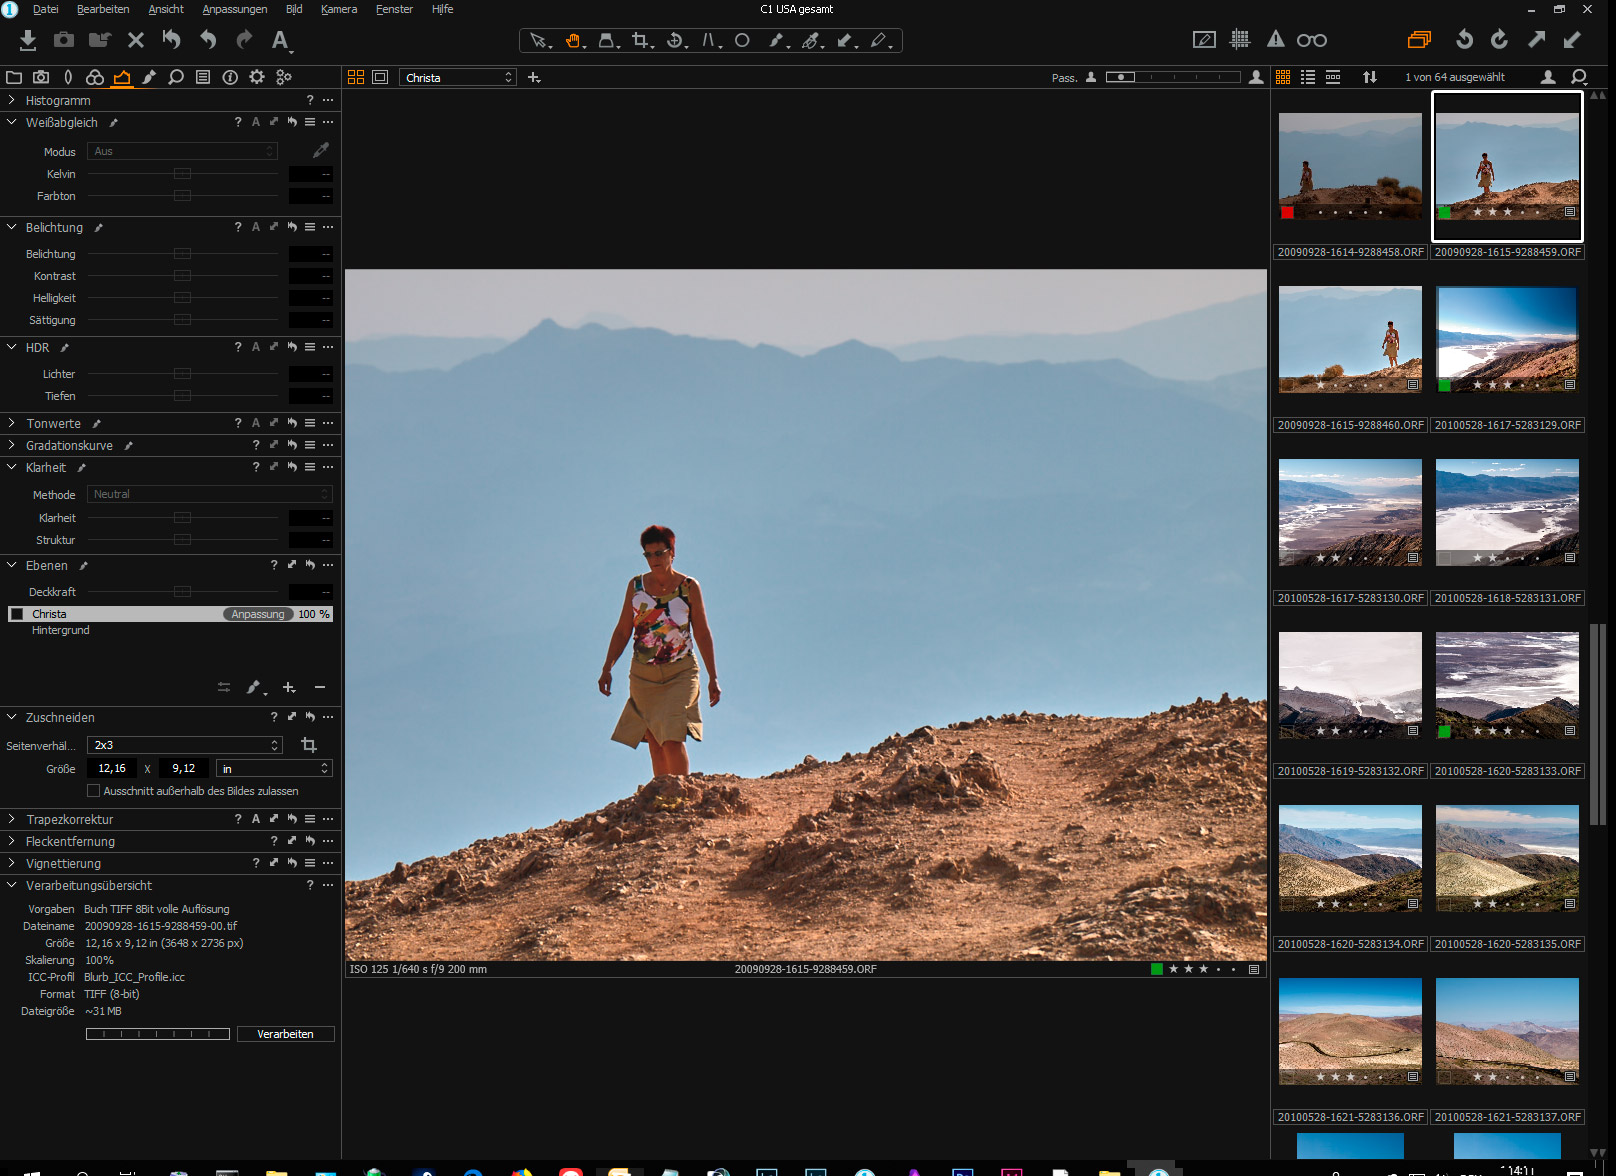Open the Library folder tool tab
1616x1176 pixels.
14,77
